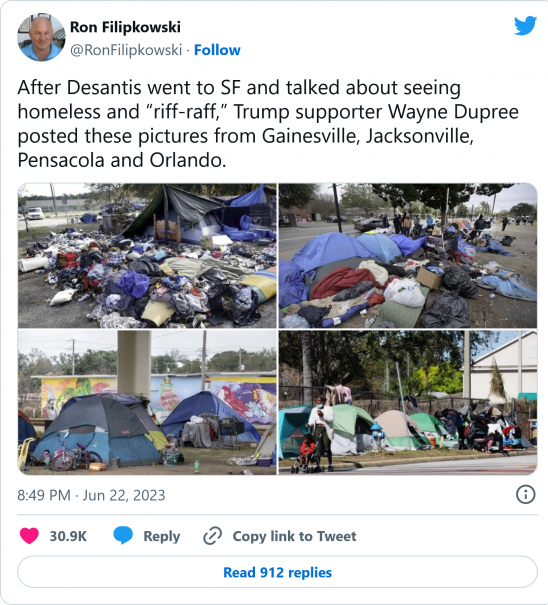Screen dimensions: 548x605
Task: Click the Ron Filipkowski display name
Action: tap(125, 27)
